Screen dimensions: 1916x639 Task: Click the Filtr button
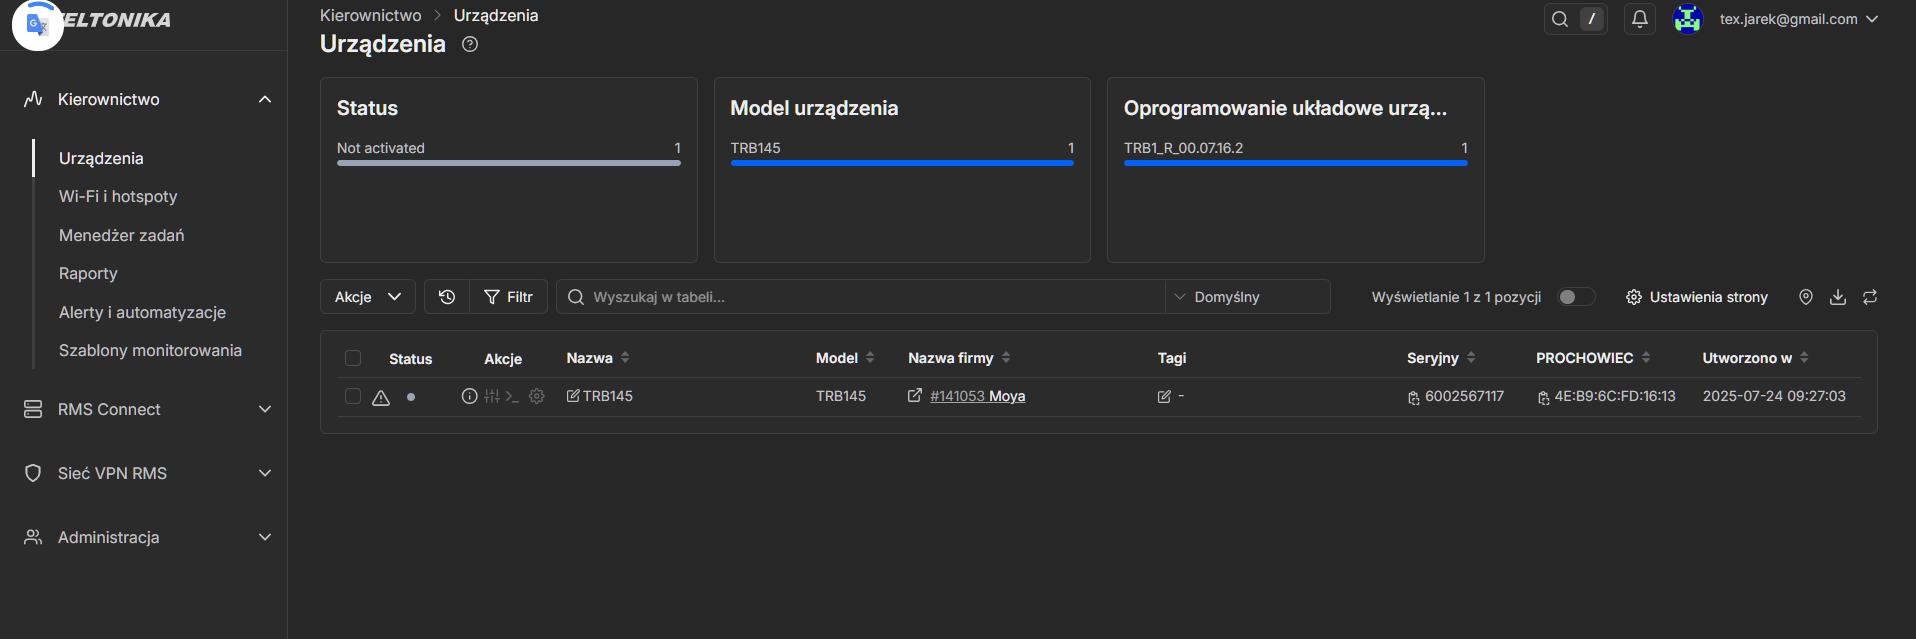point(509,297)
